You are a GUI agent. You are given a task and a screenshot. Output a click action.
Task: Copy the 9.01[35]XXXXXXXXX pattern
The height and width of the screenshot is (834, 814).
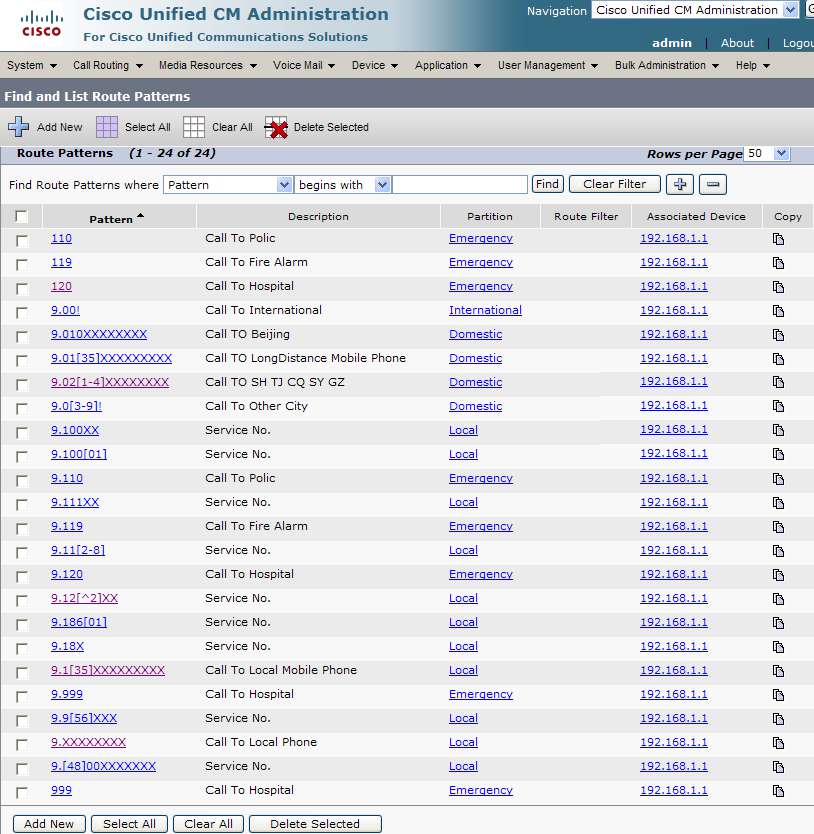778,359
